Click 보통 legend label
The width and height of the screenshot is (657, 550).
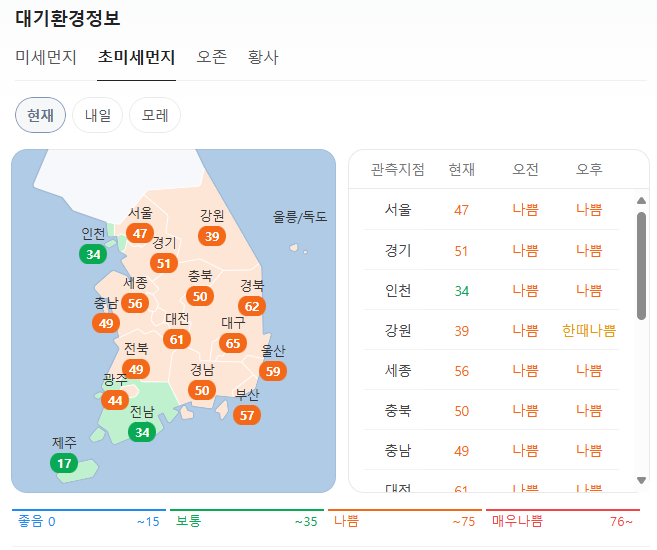click(x=189, y=521)
